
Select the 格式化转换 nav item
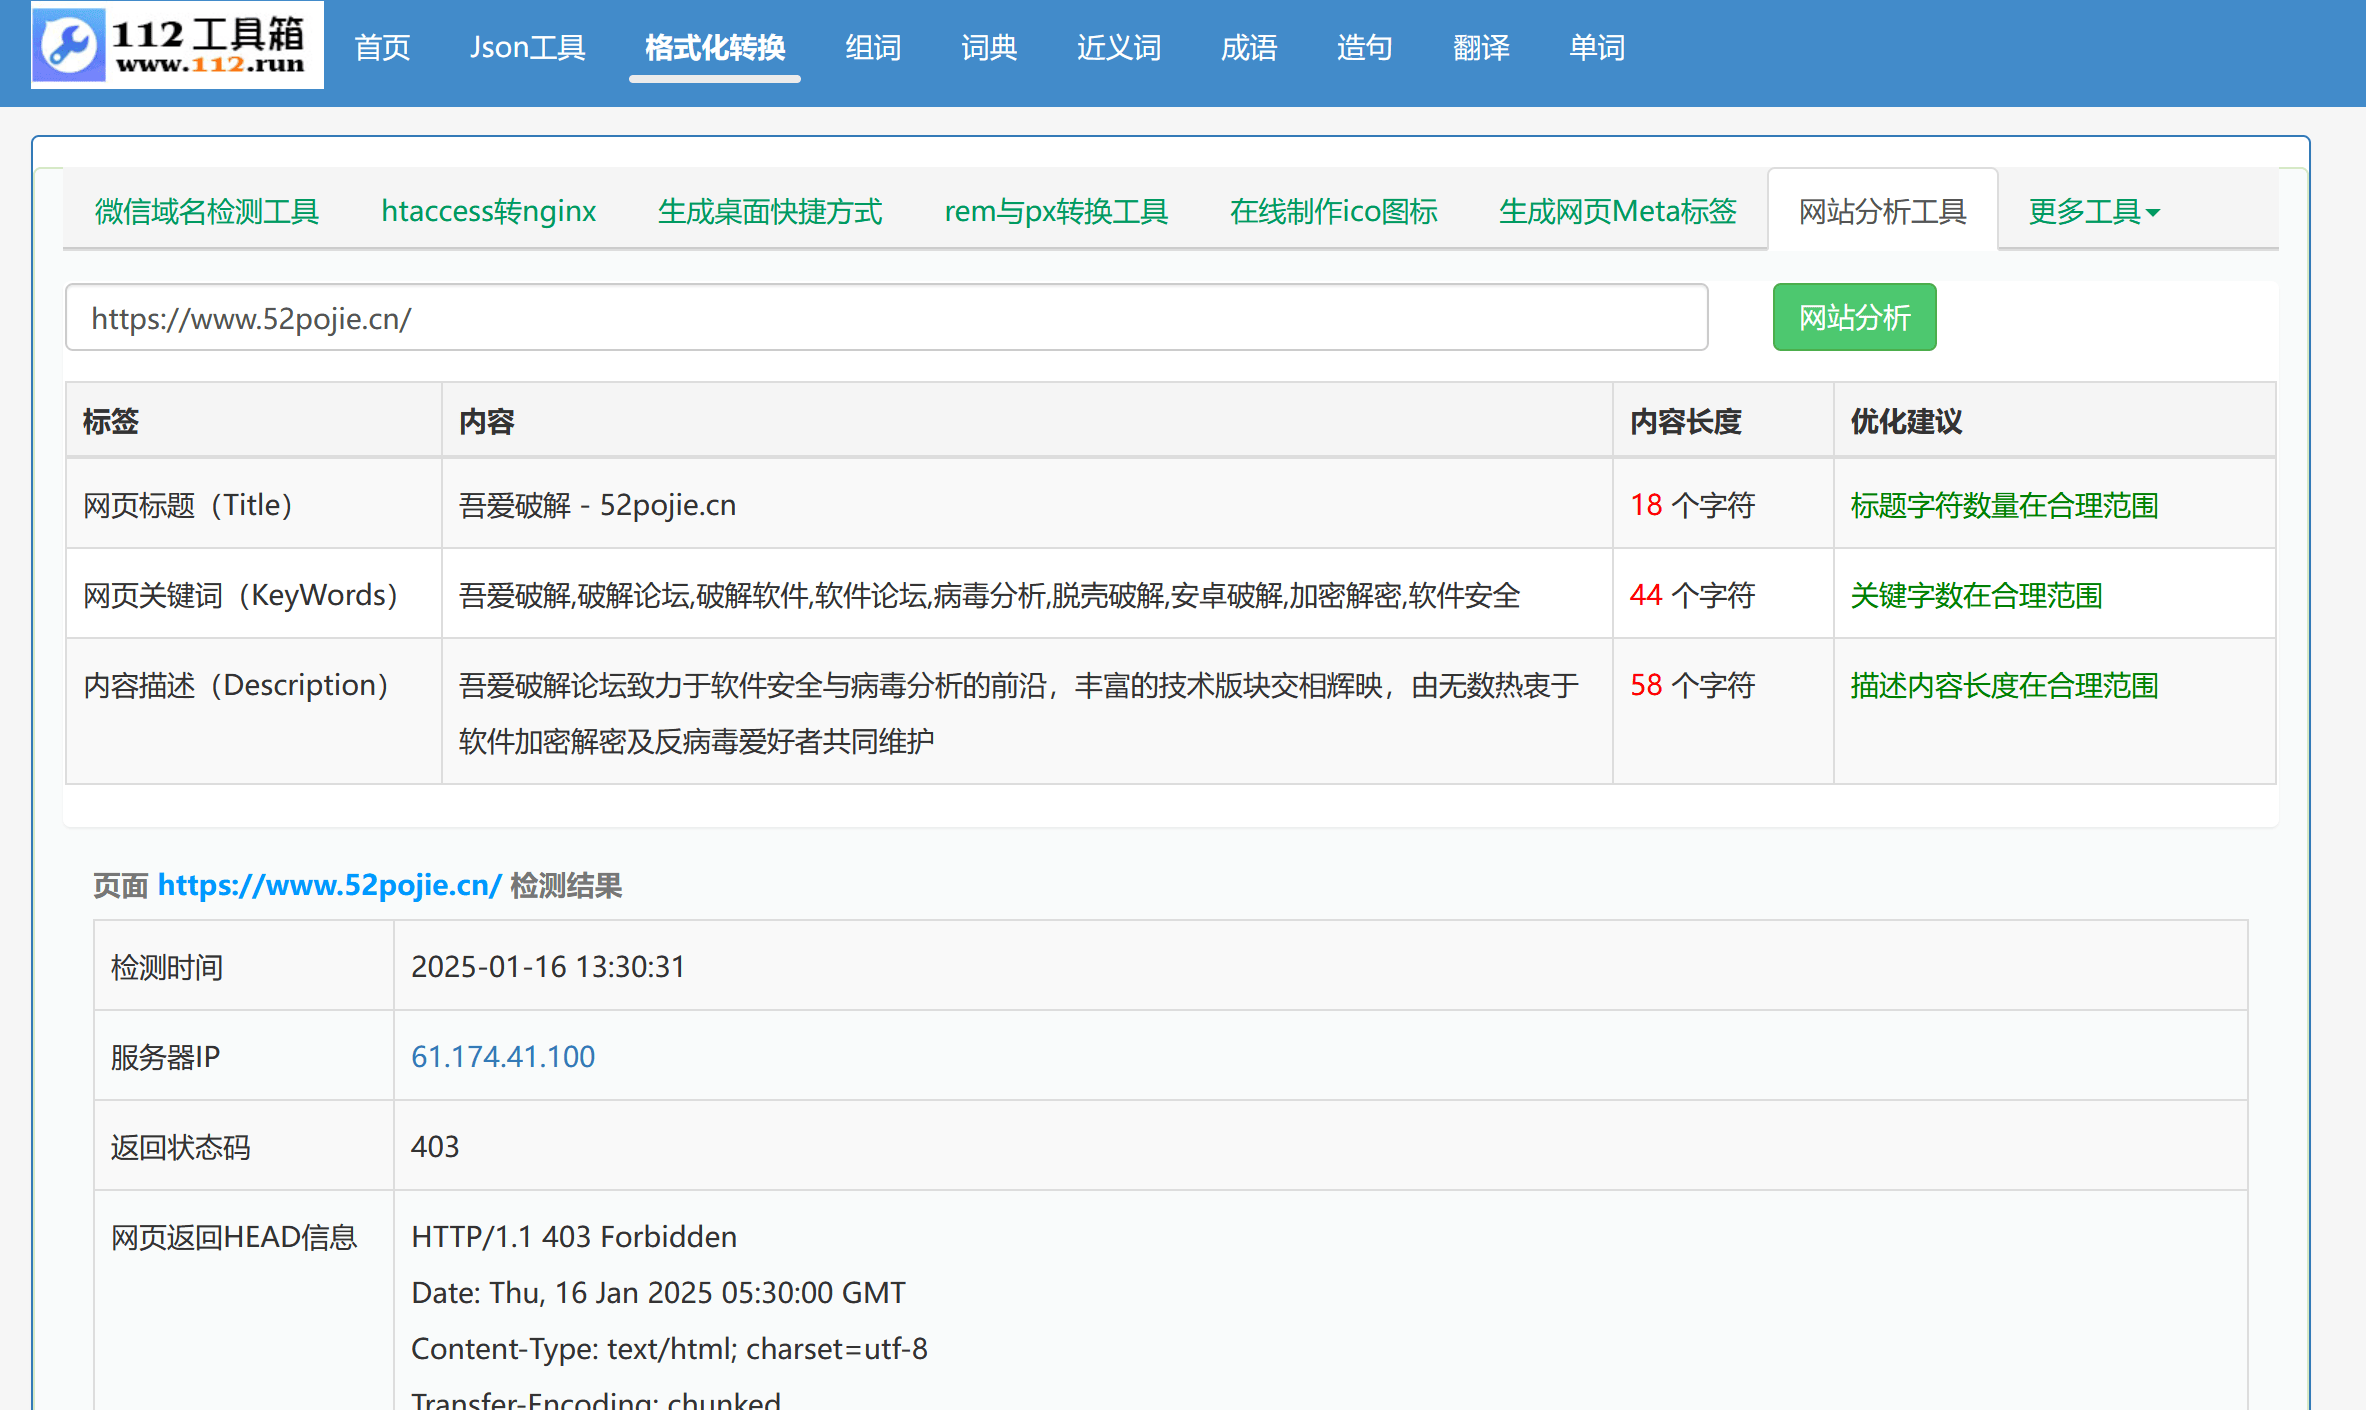(x=715, y=47)
